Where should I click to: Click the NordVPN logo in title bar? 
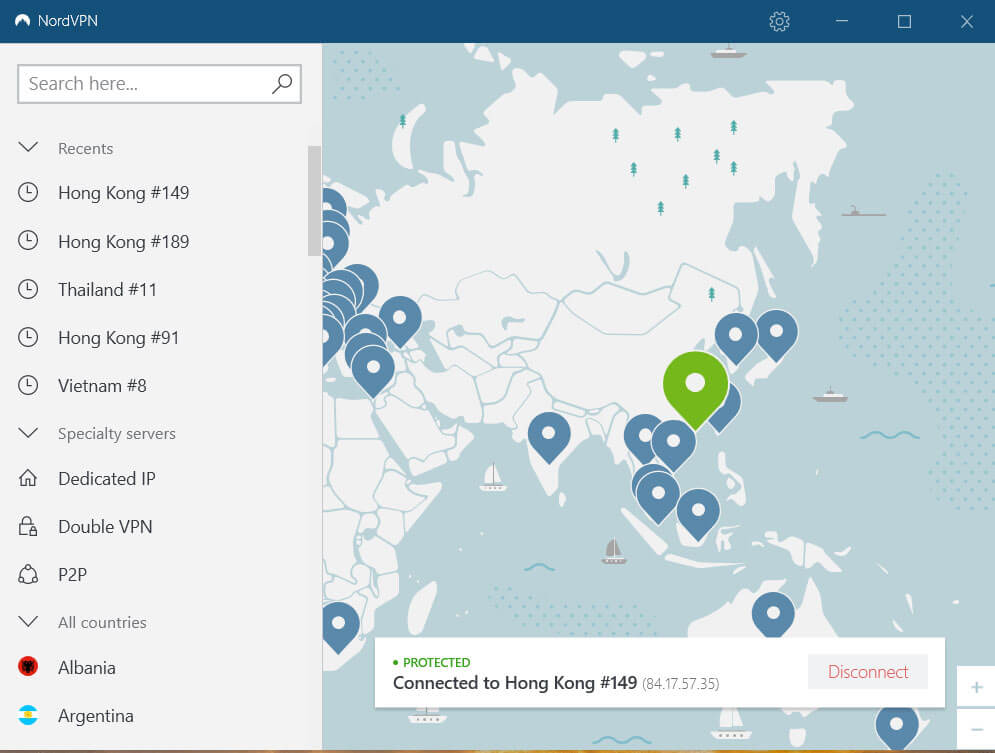pyautogui.click(x=23, y=21)
